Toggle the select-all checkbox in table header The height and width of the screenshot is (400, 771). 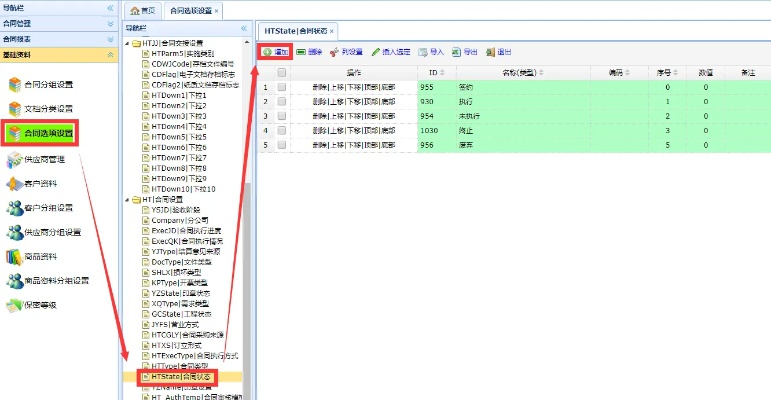point(282,73)
